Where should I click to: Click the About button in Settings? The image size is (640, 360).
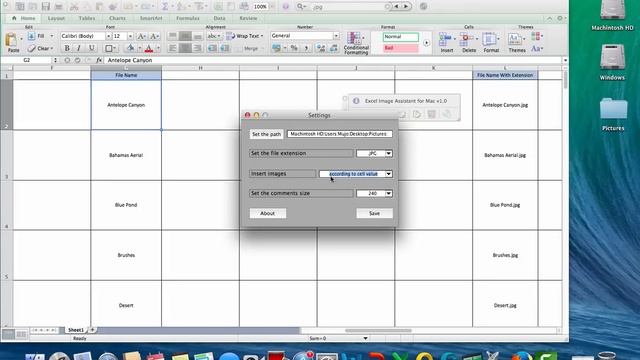268,213
